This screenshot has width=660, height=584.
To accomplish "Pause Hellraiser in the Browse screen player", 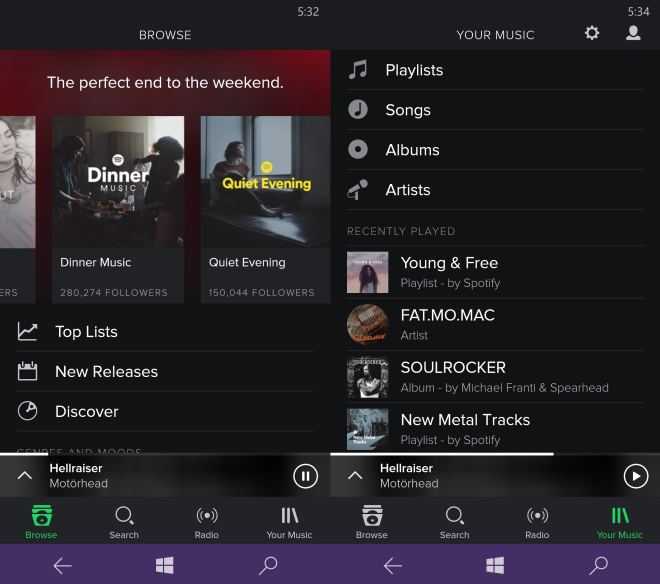I will [305, 476].
